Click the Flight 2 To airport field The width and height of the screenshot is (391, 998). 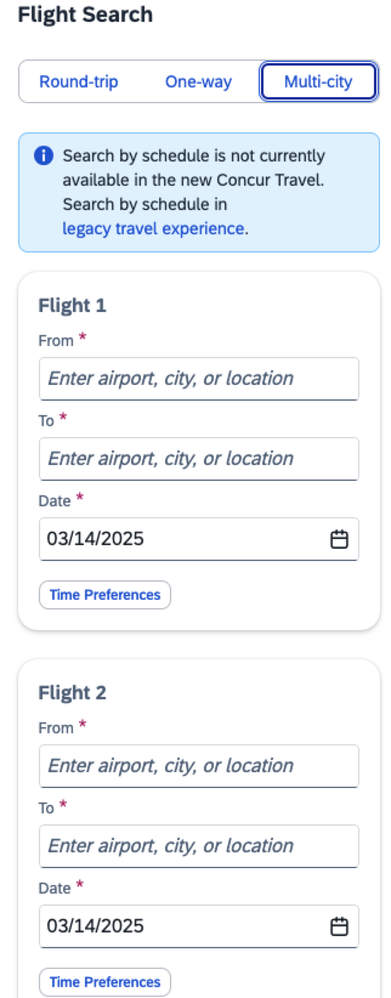[x=199, y=846]
